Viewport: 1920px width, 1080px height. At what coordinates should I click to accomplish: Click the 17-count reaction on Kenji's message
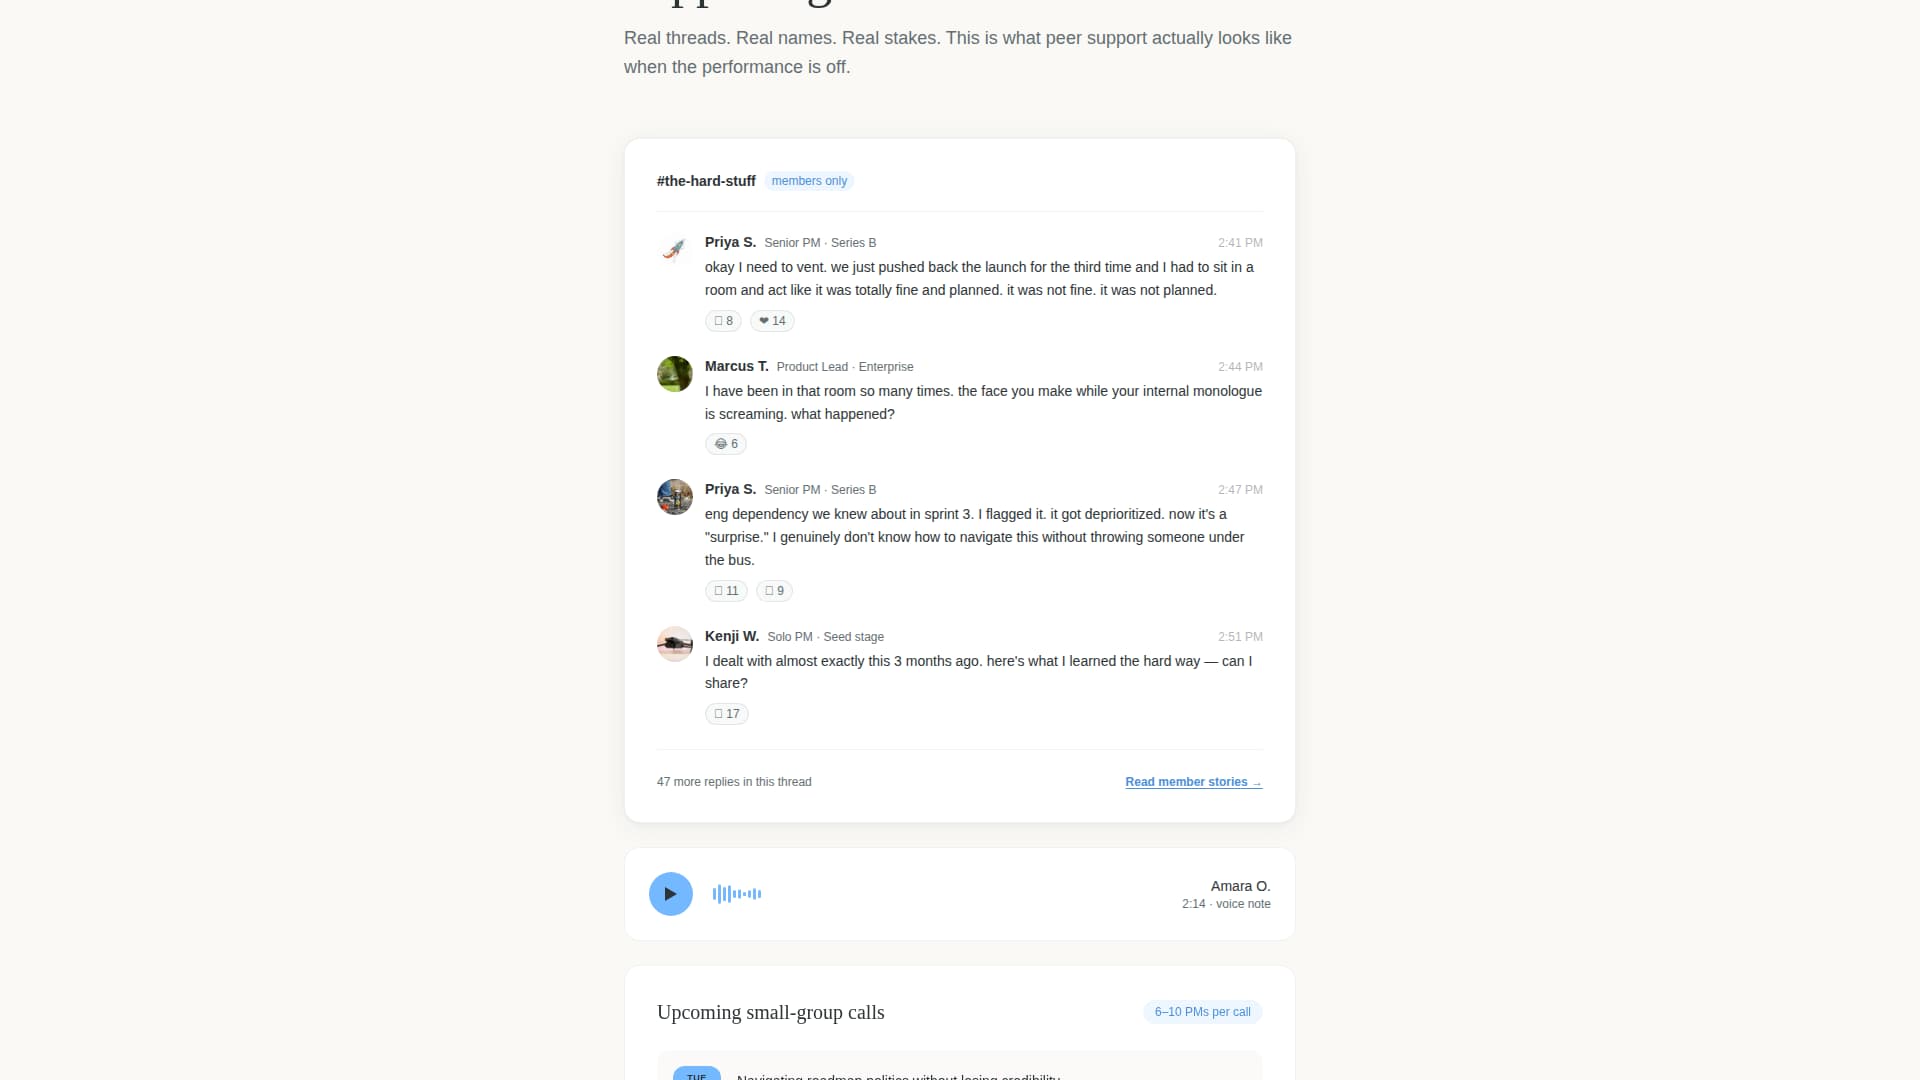(726, 713)
